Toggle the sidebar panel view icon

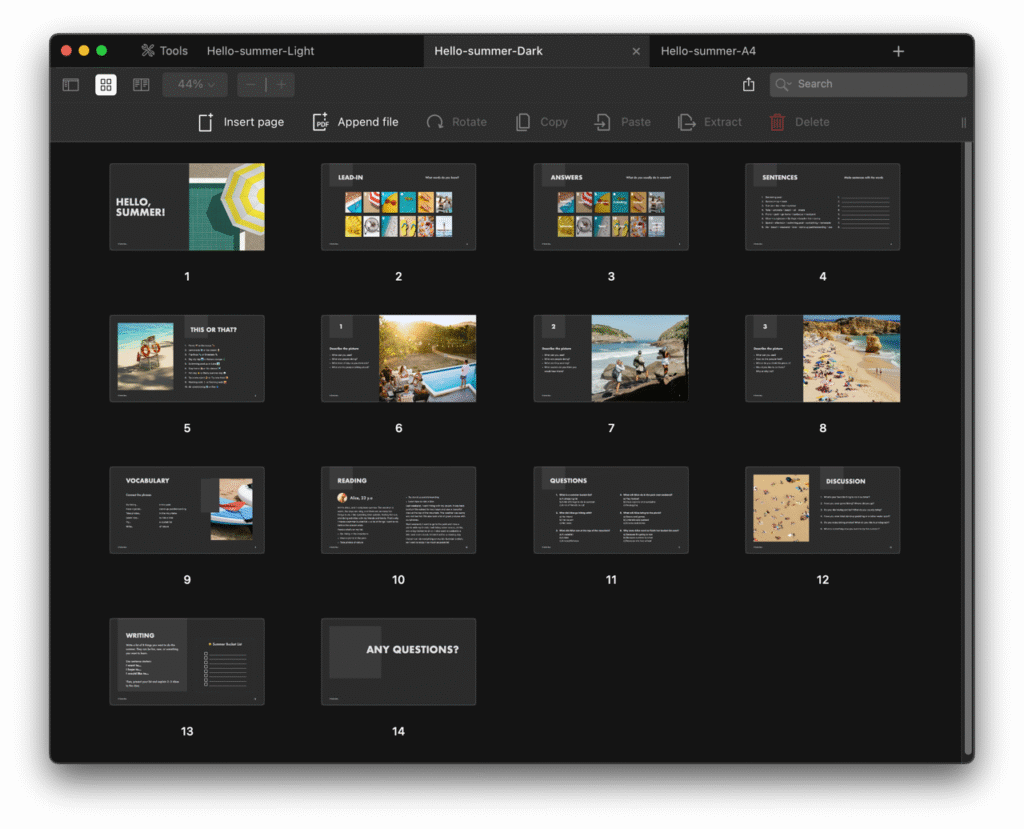point(71,85)
